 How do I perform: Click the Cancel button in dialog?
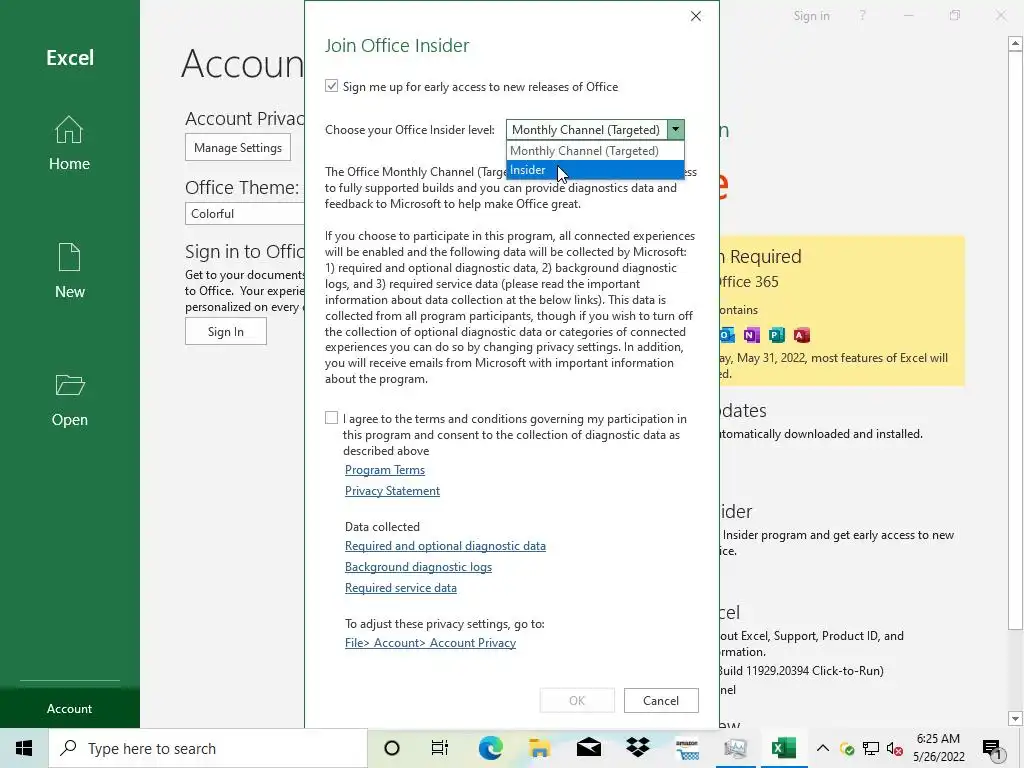[x=661, y=701]
